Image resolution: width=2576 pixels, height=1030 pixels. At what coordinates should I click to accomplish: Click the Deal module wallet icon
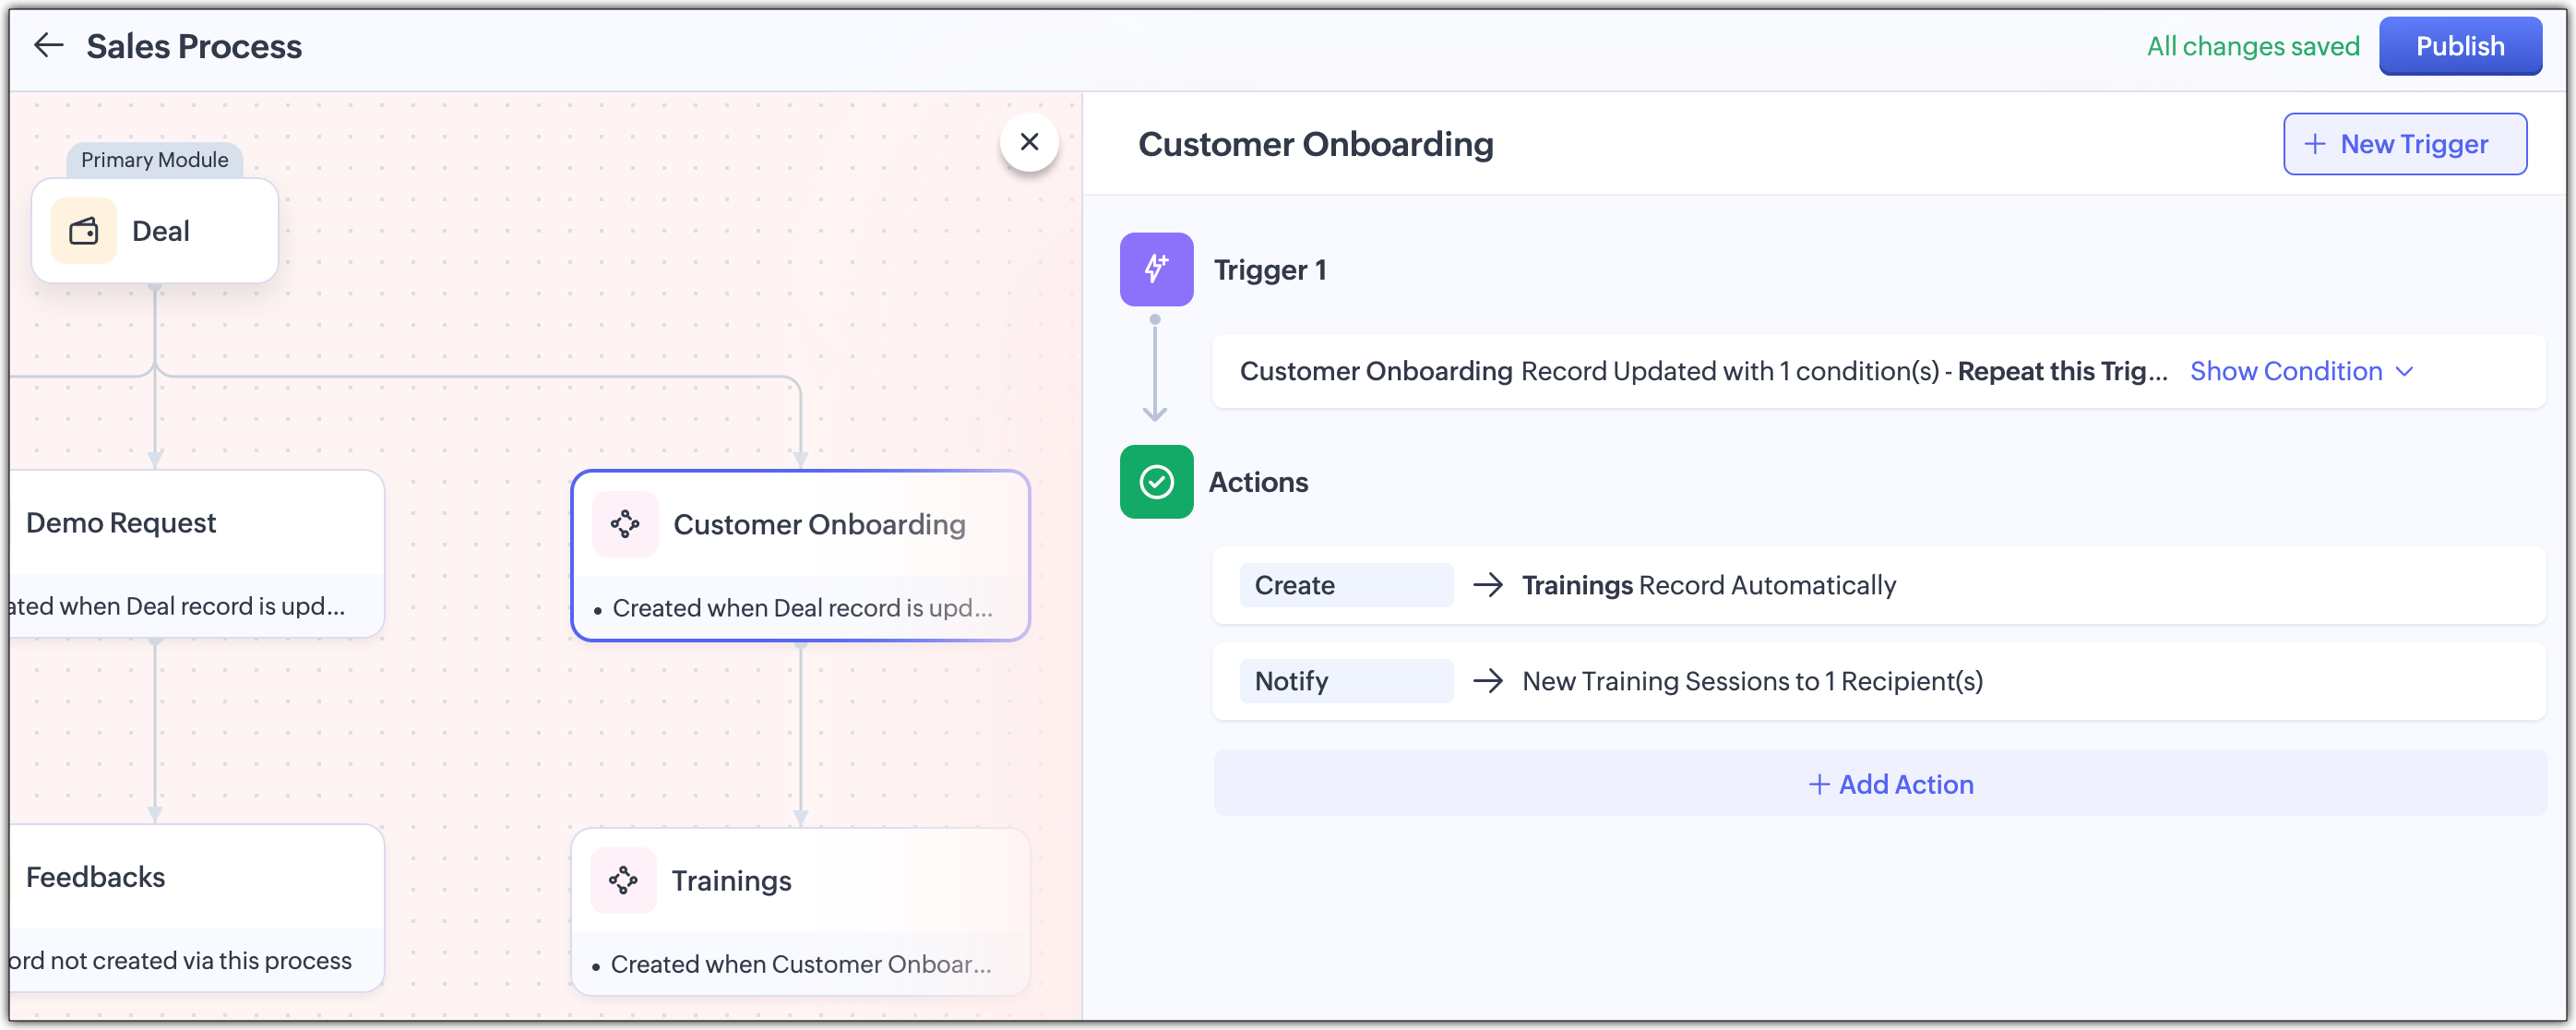tap(84, 231)
